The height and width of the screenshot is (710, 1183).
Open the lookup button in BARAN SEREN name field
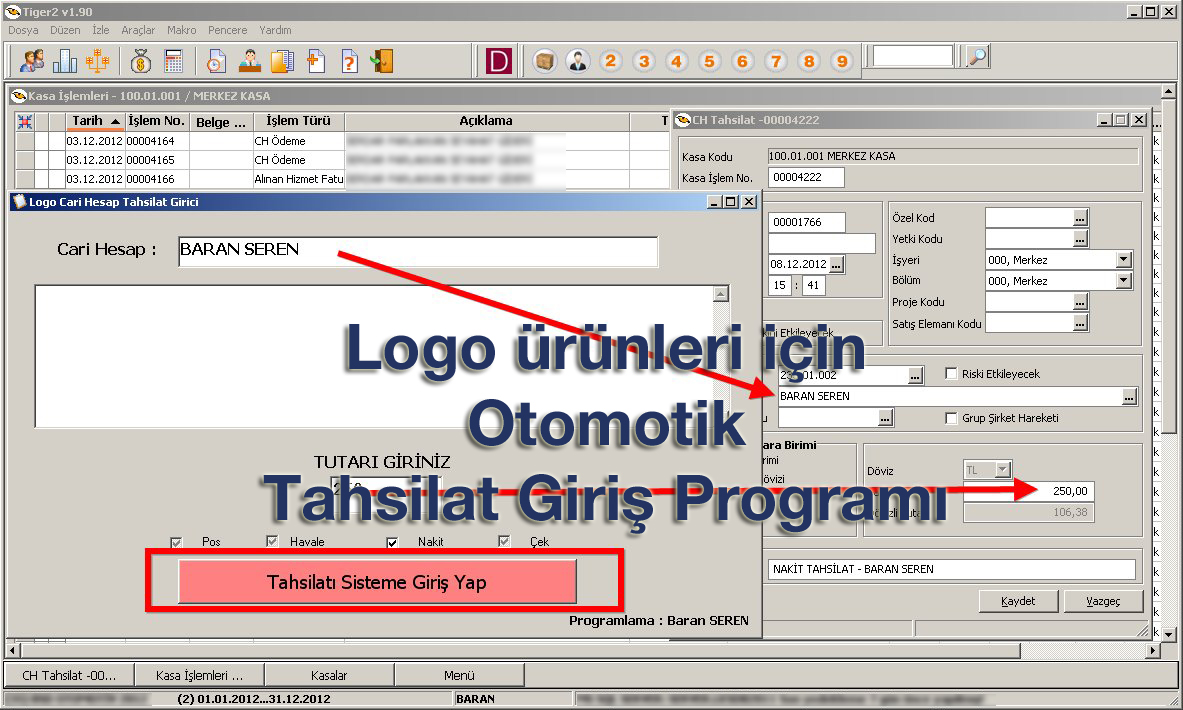[x=1129, y=397]
